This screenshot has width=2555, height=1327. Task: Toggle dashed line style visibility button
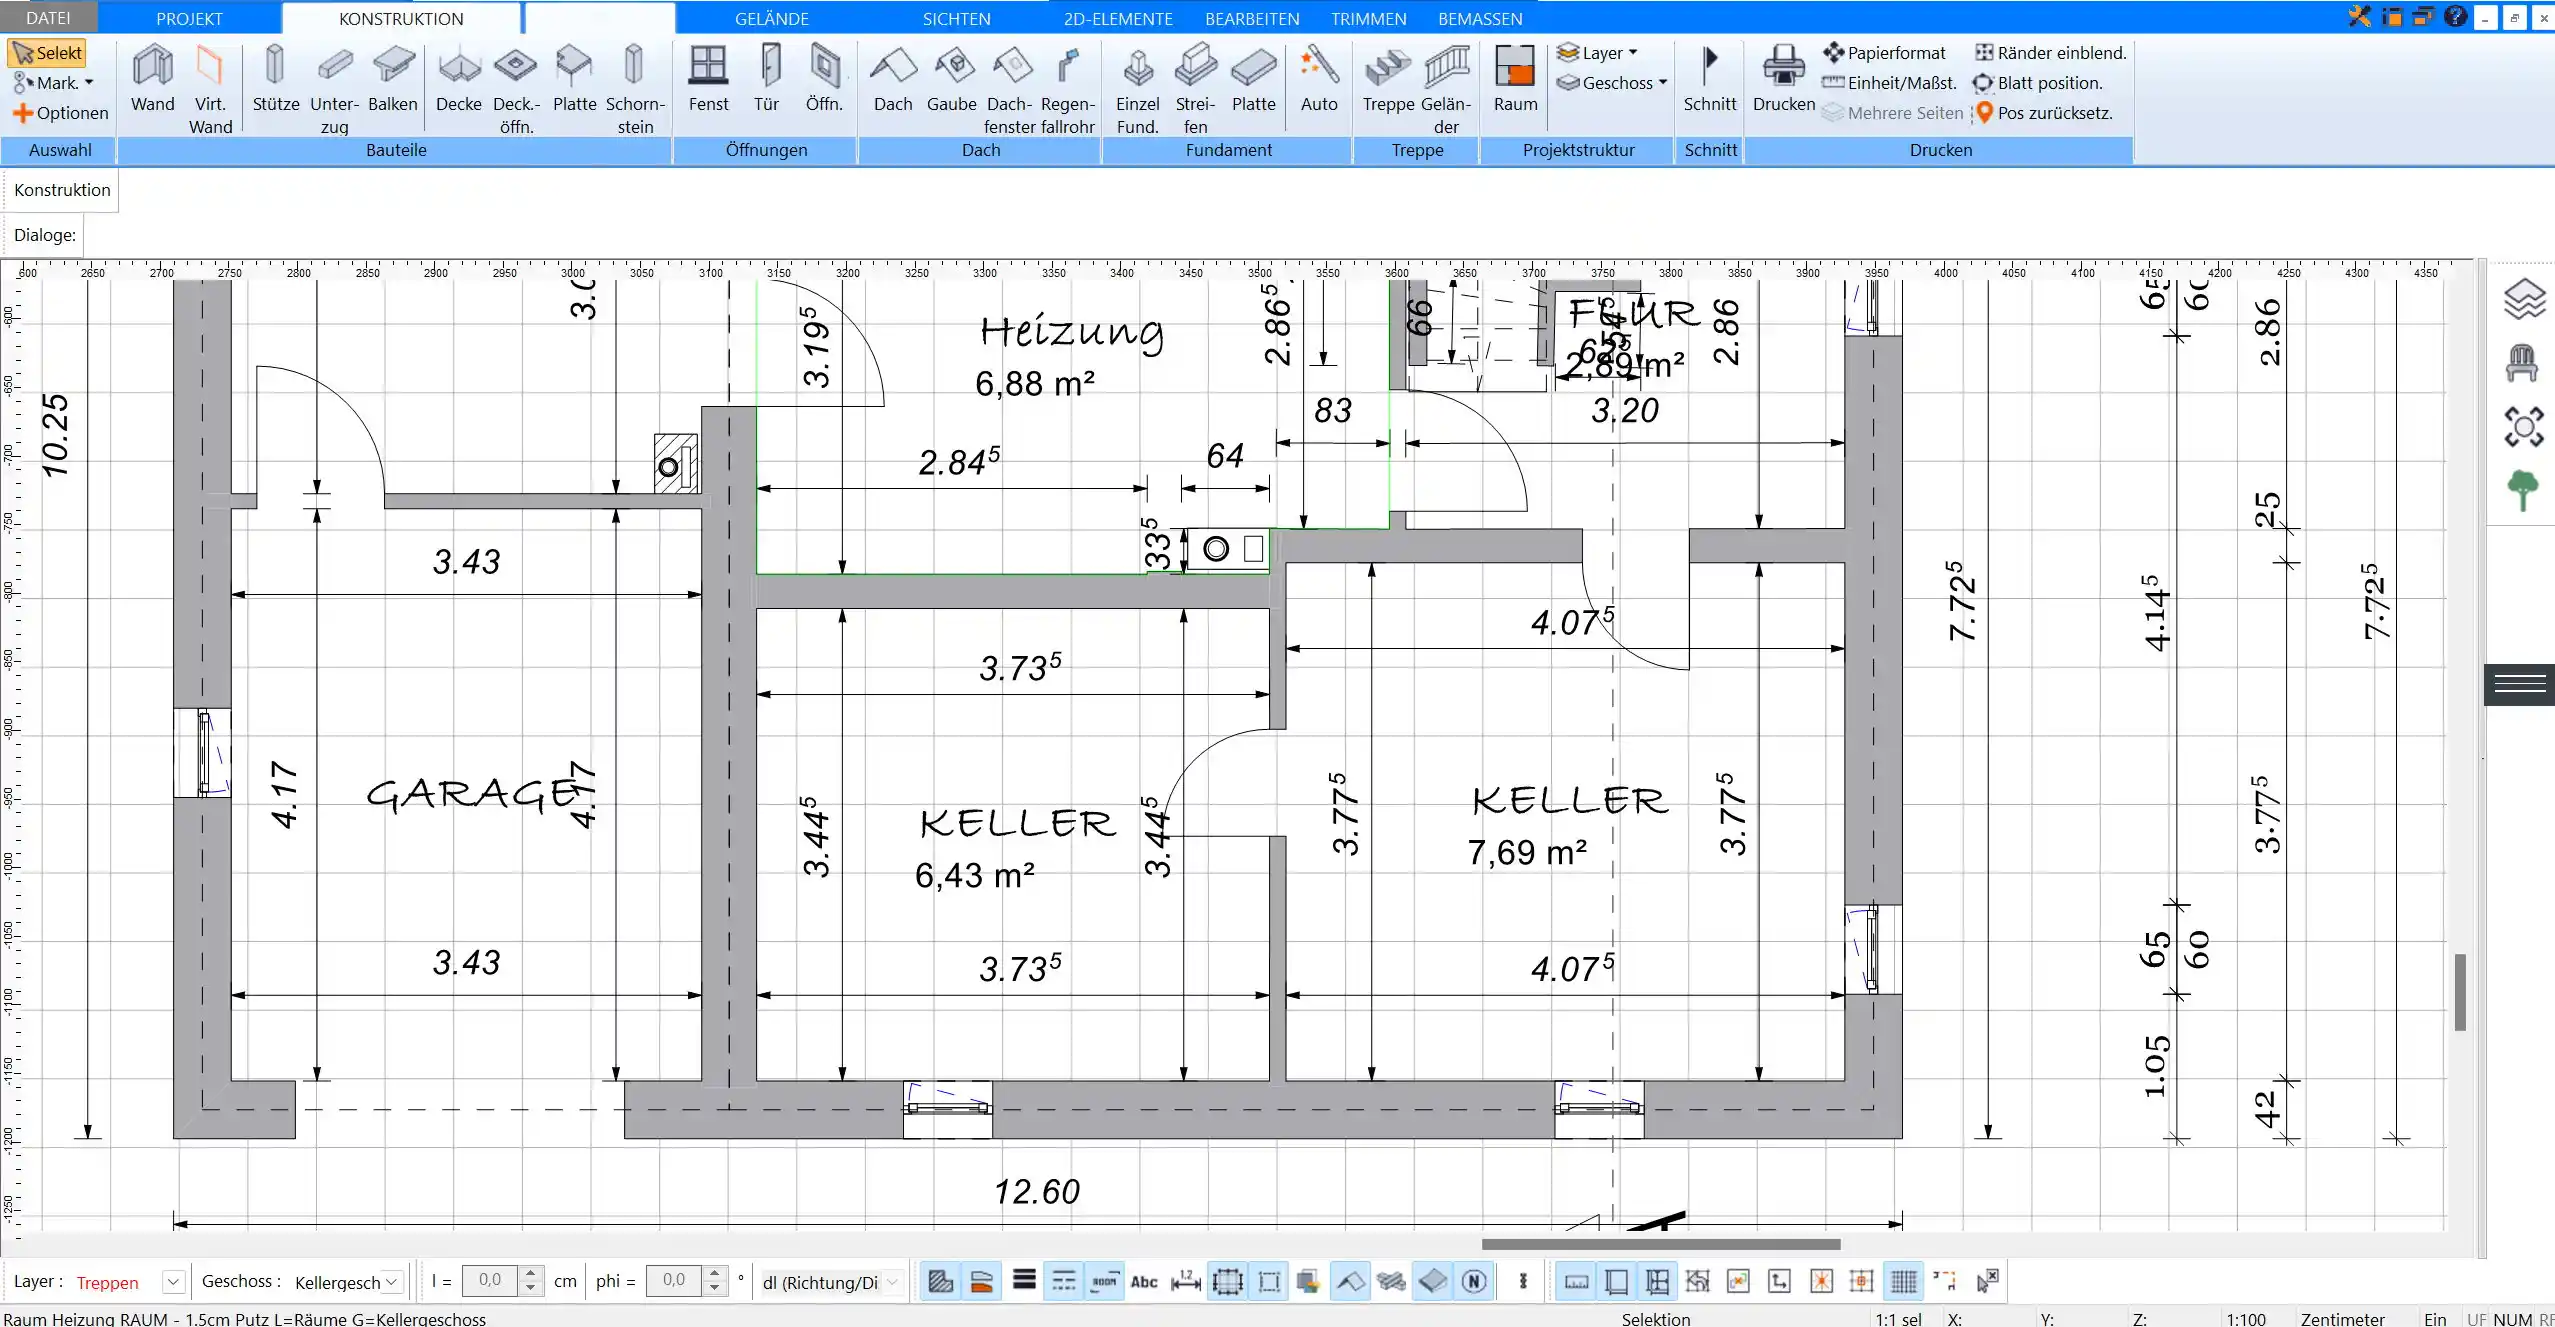point(1064,1281)
